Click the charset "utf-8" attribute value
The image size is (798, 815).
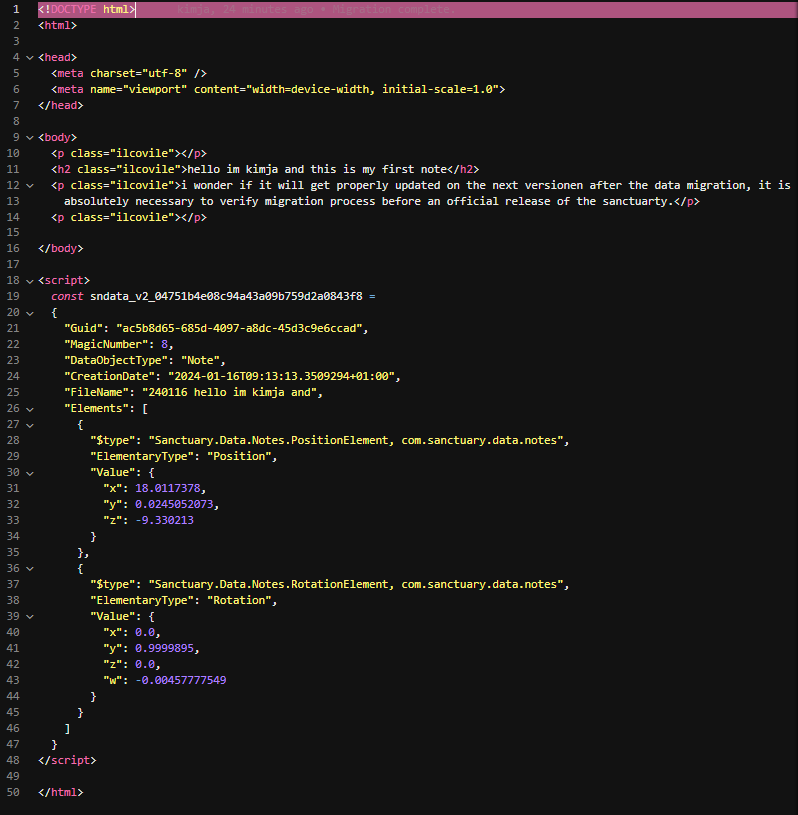click(x=165, y=73)
